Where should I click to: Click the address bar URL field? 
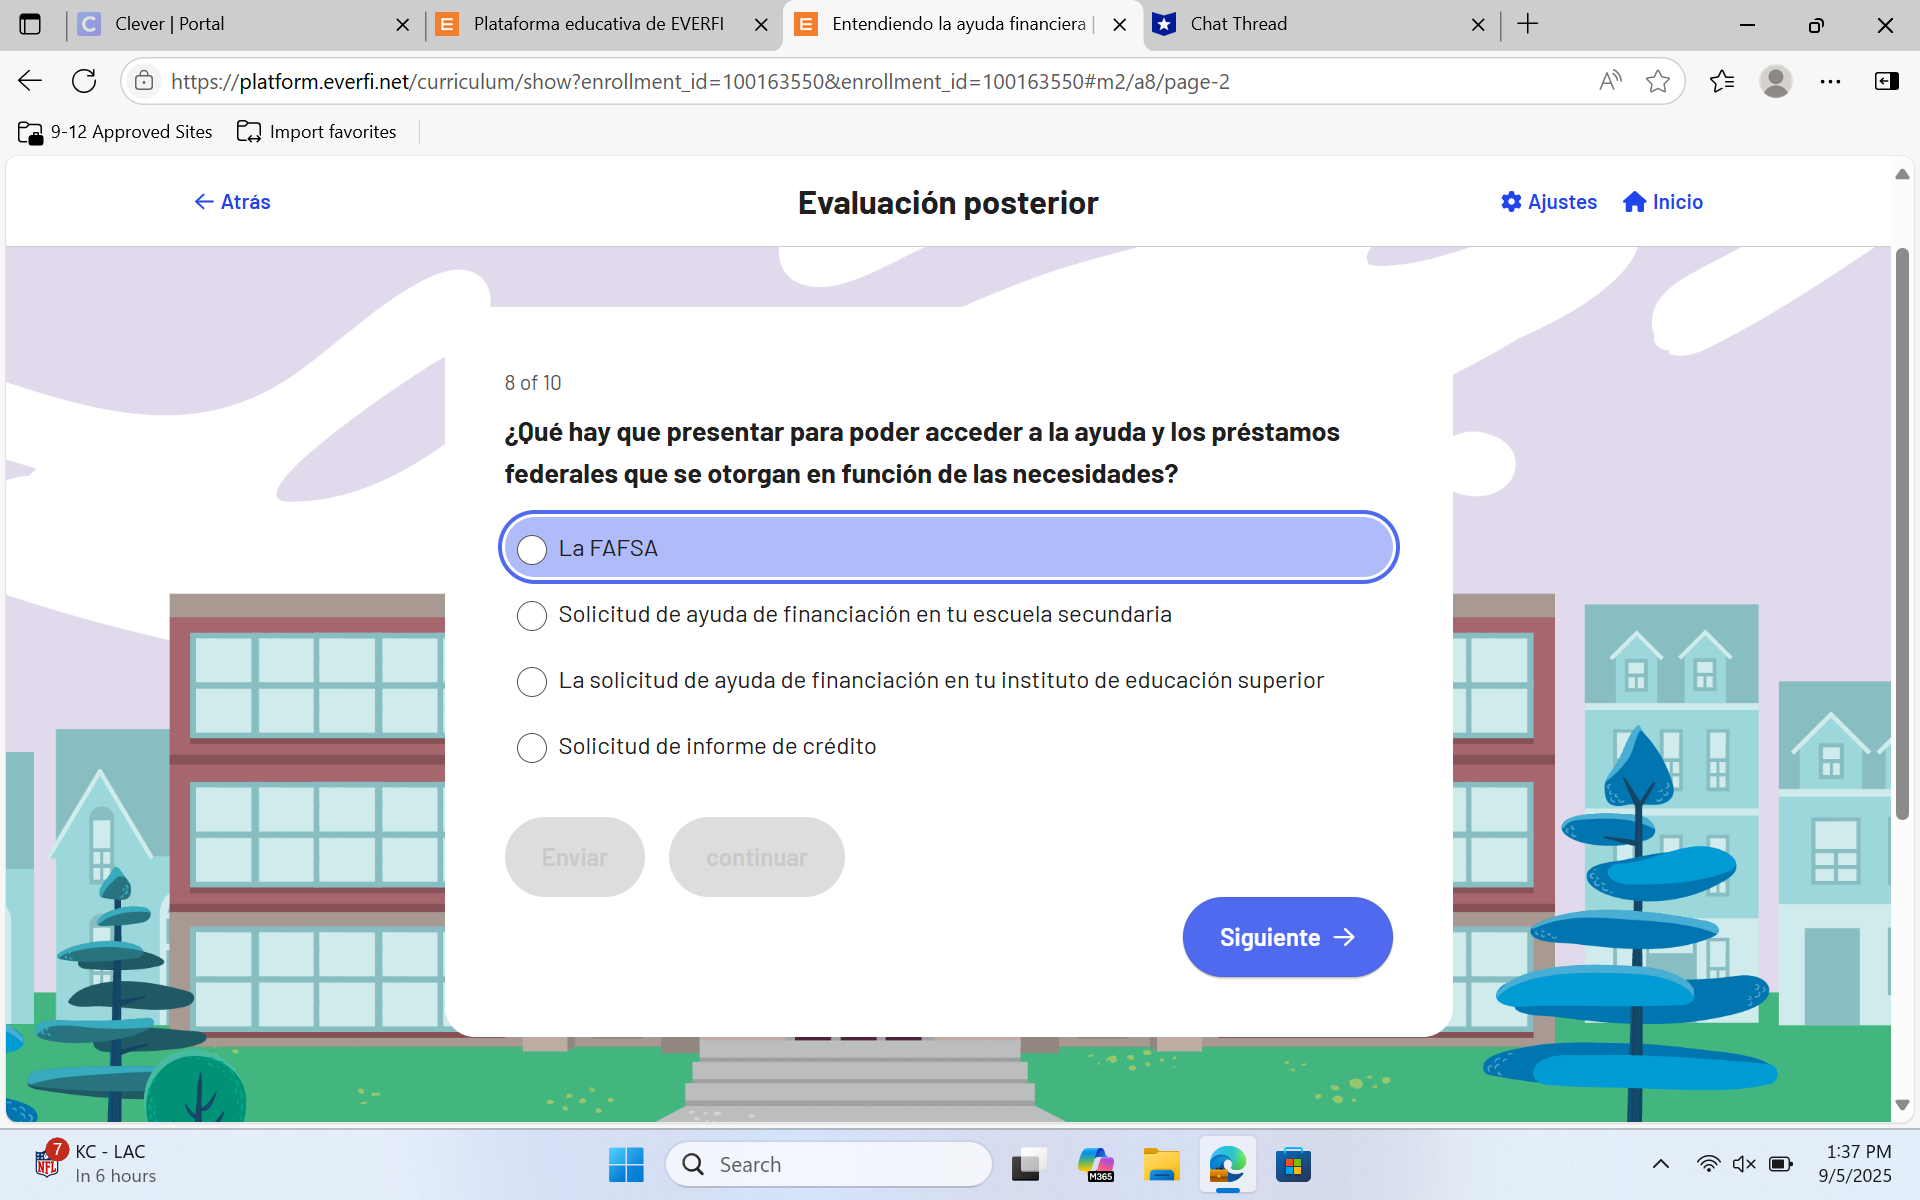[700, 81]
